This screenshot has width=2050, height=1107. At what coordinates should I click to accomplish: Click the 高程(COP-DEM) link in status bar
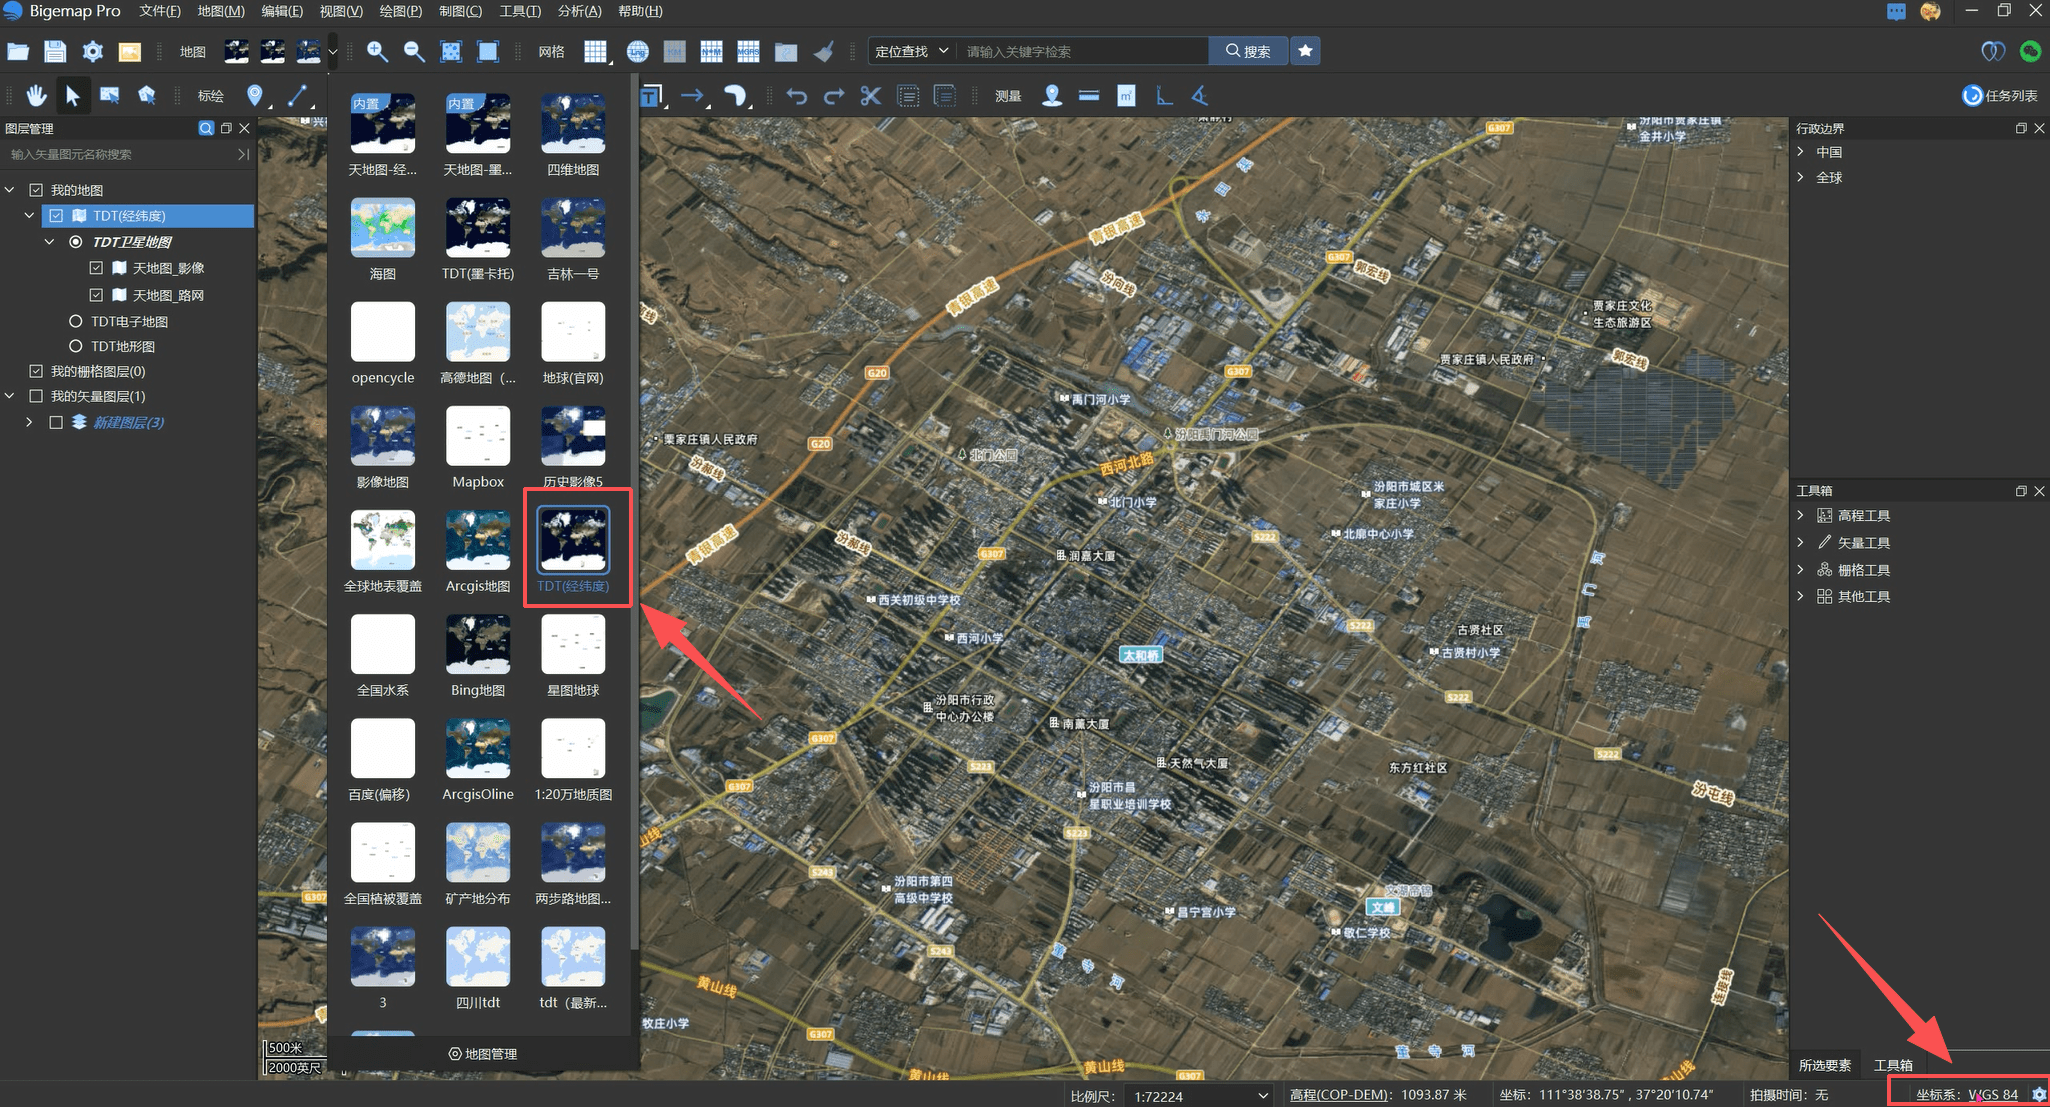(x=1339, y=1095)
